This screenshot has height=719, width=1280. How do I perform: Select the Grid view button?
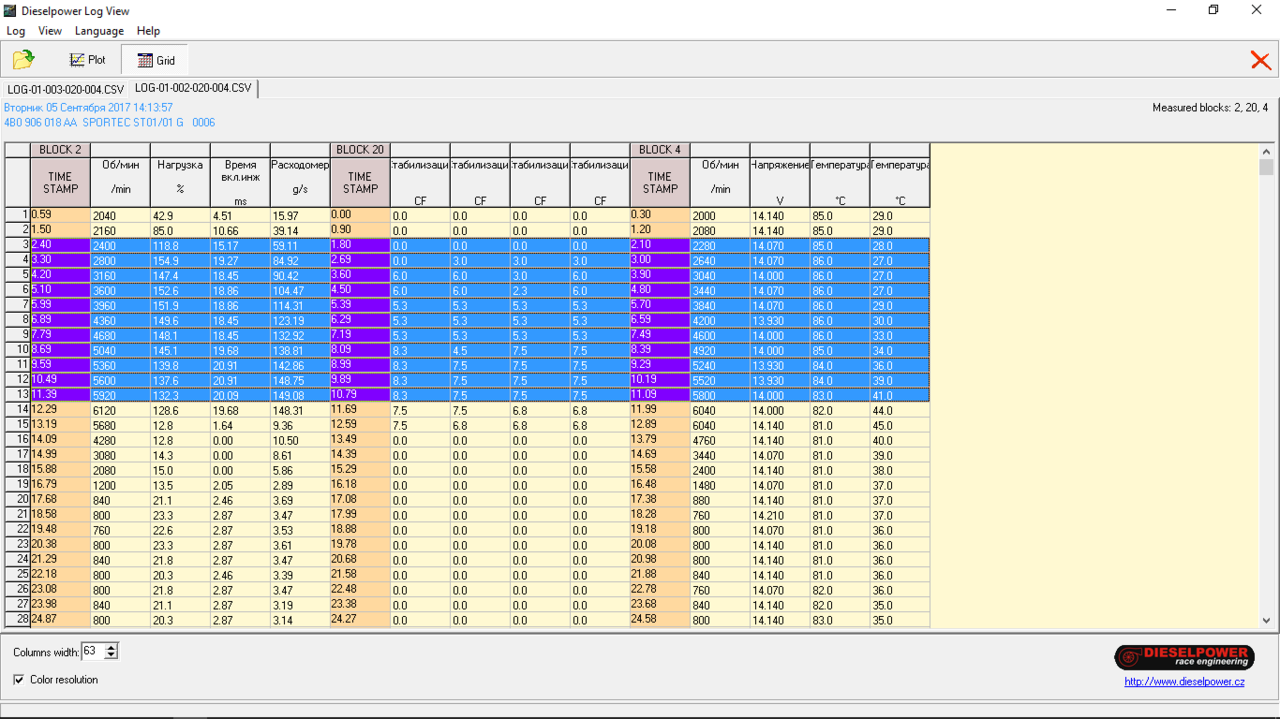pos(155,60)
